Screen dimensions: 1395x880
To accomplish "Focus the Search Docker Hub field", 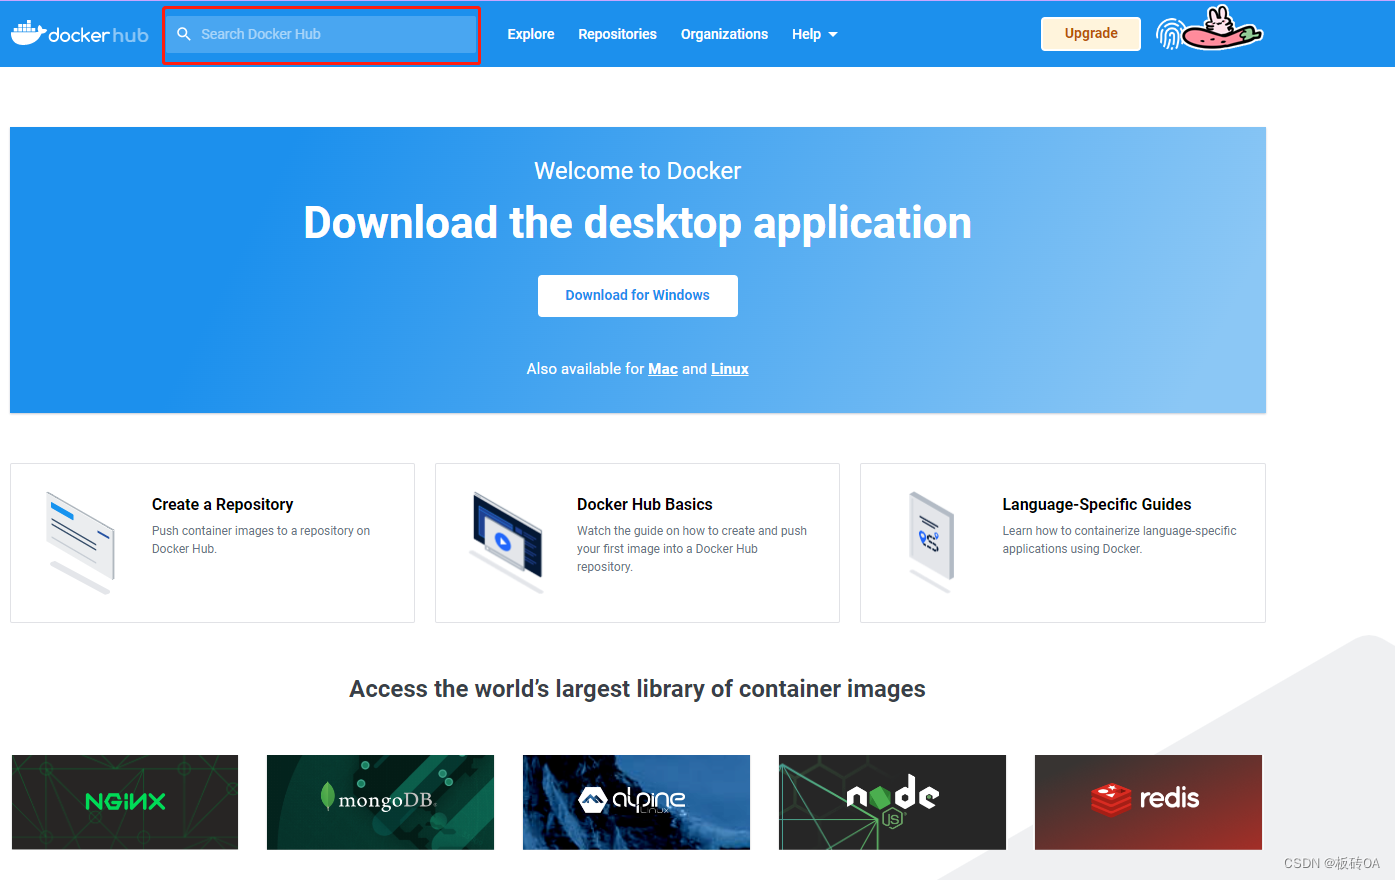I will pyautogui.click(x=322, y=34).
